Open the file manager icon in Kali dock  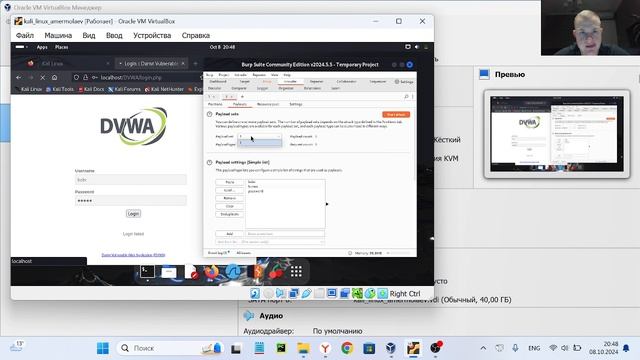[169, 271]
